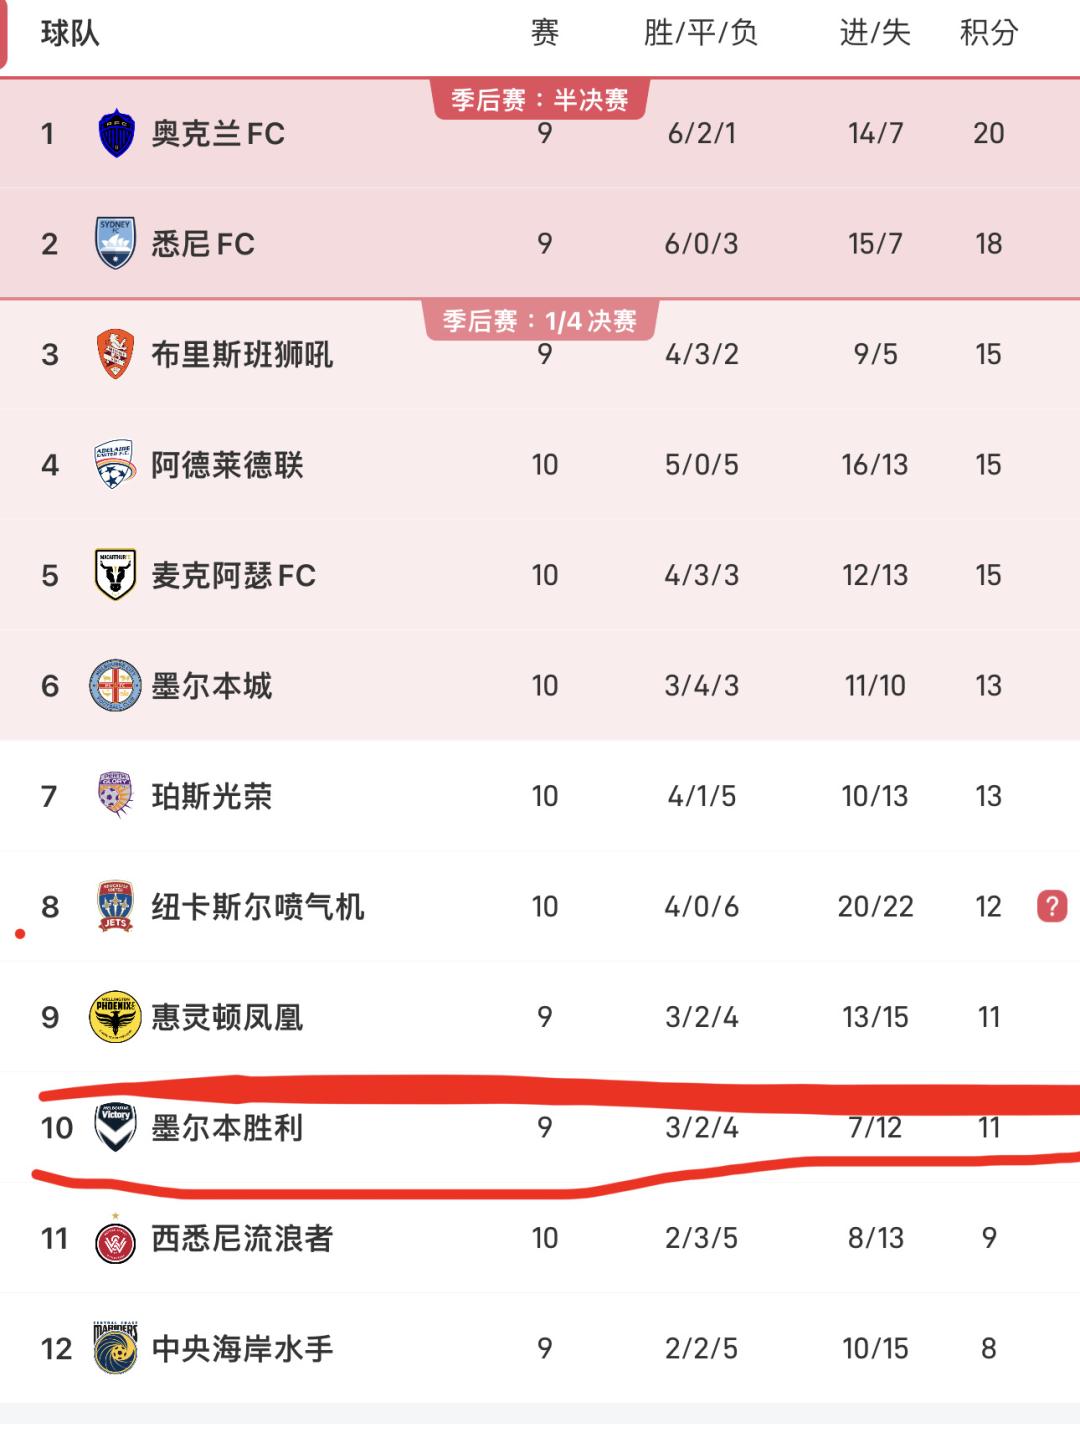Viewport: 1080px width, 1453px height.
Task: Click the Adelaide United team crest
Action: (116, 464)
